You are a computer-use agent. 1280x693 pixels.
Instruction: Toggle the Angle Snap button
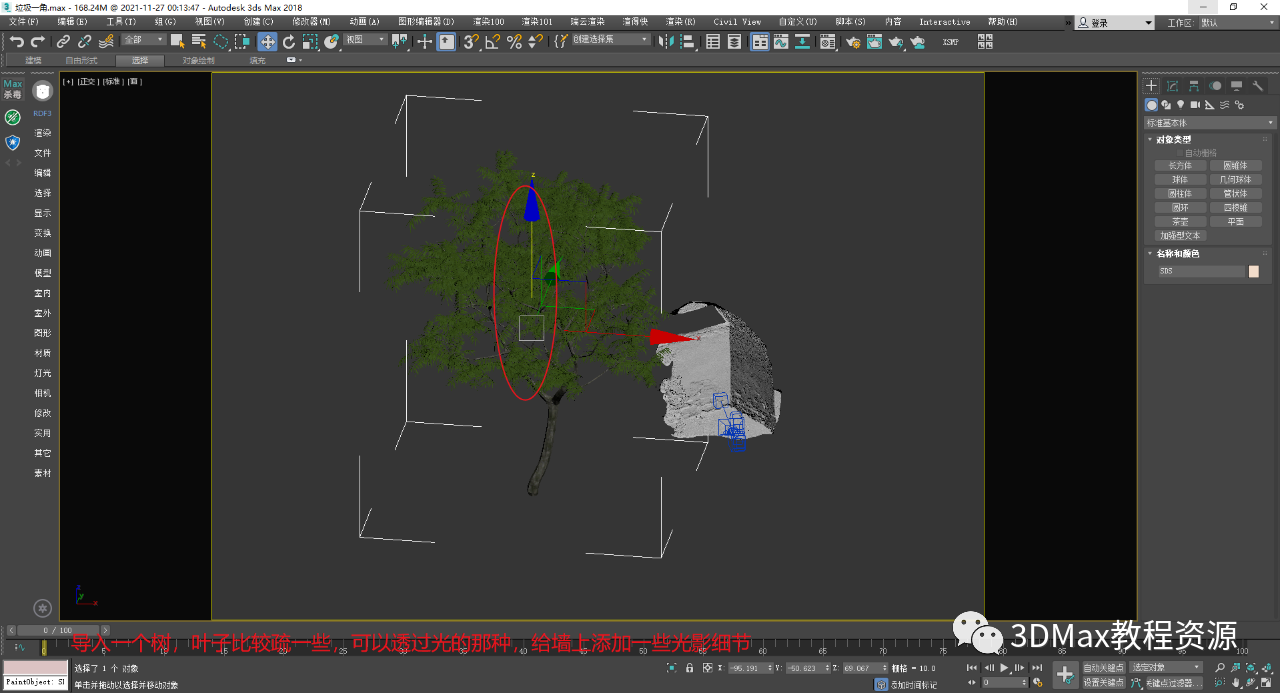click(x=492, y=41)
